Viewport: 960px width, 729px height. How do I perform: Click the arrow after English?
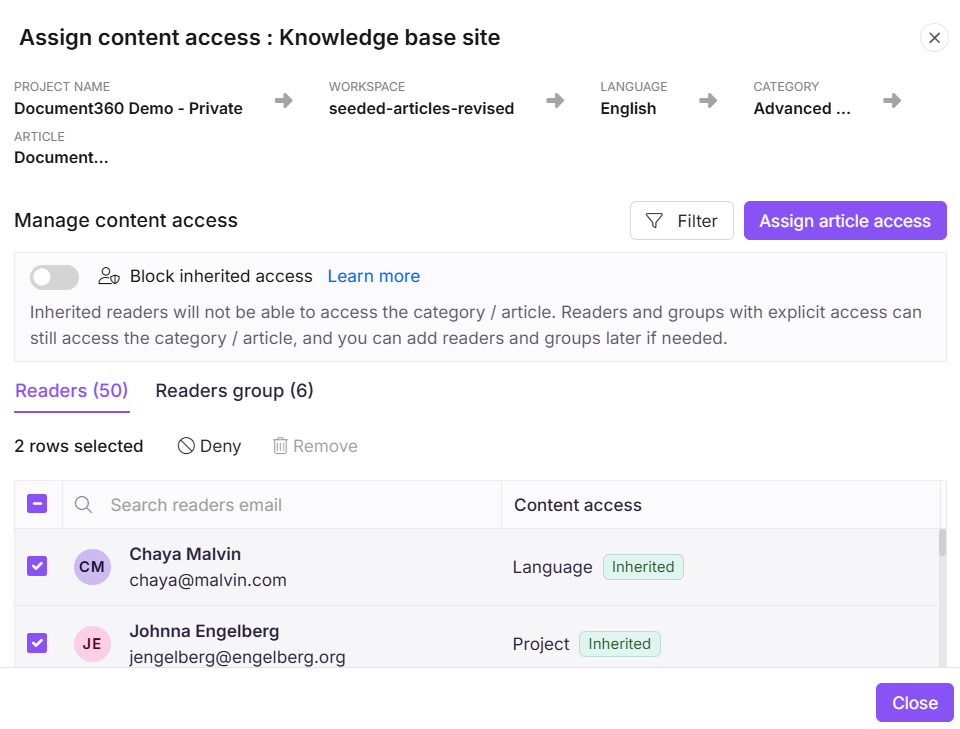click(708, 100)
